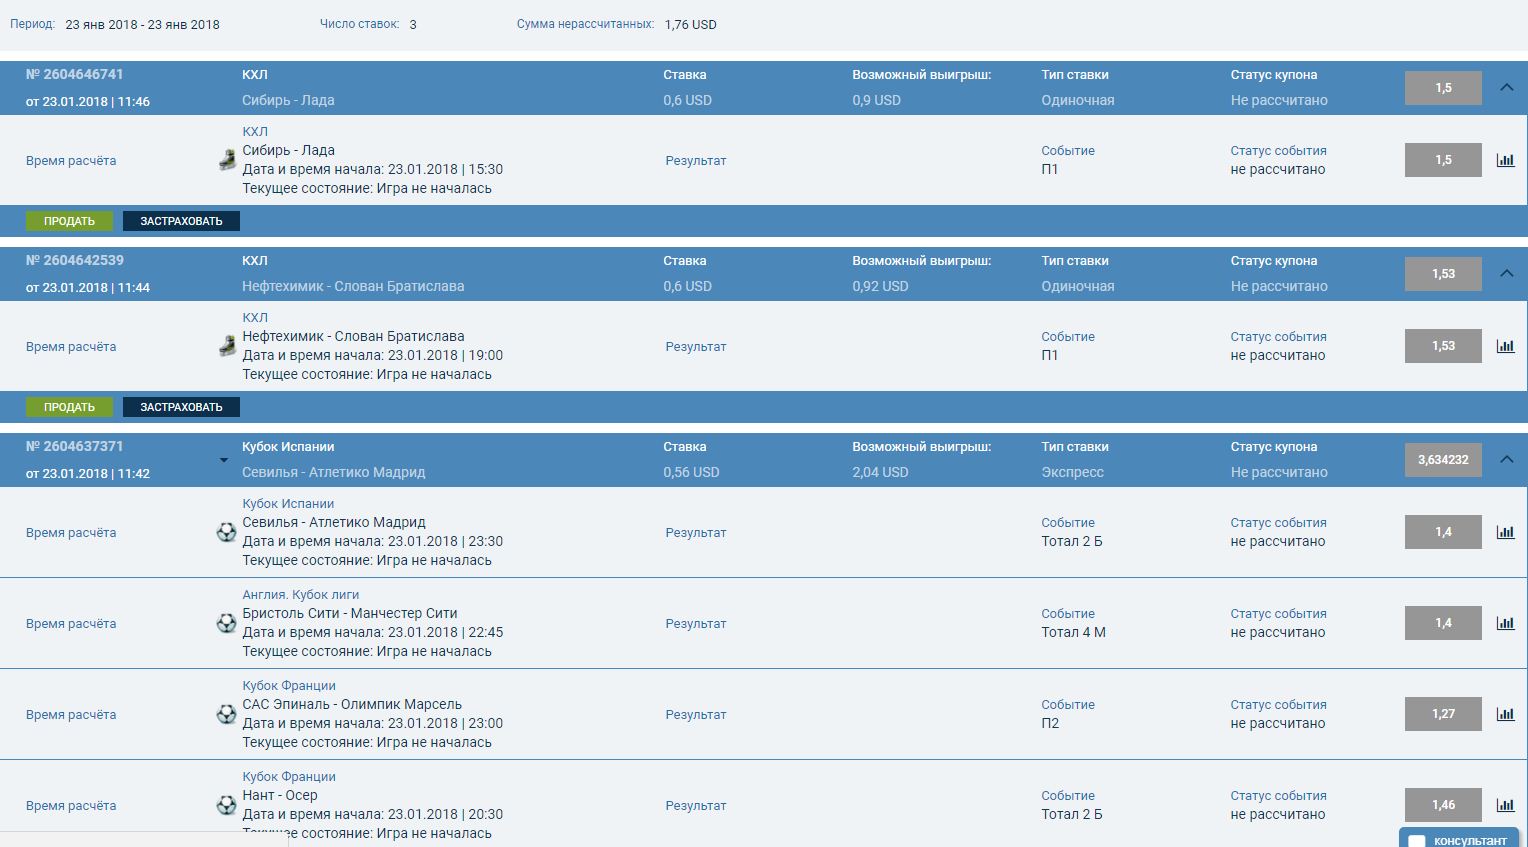Click odds 1,46 for Нант - Осер
1528x847 pixels.
[x=1443, y=805]
